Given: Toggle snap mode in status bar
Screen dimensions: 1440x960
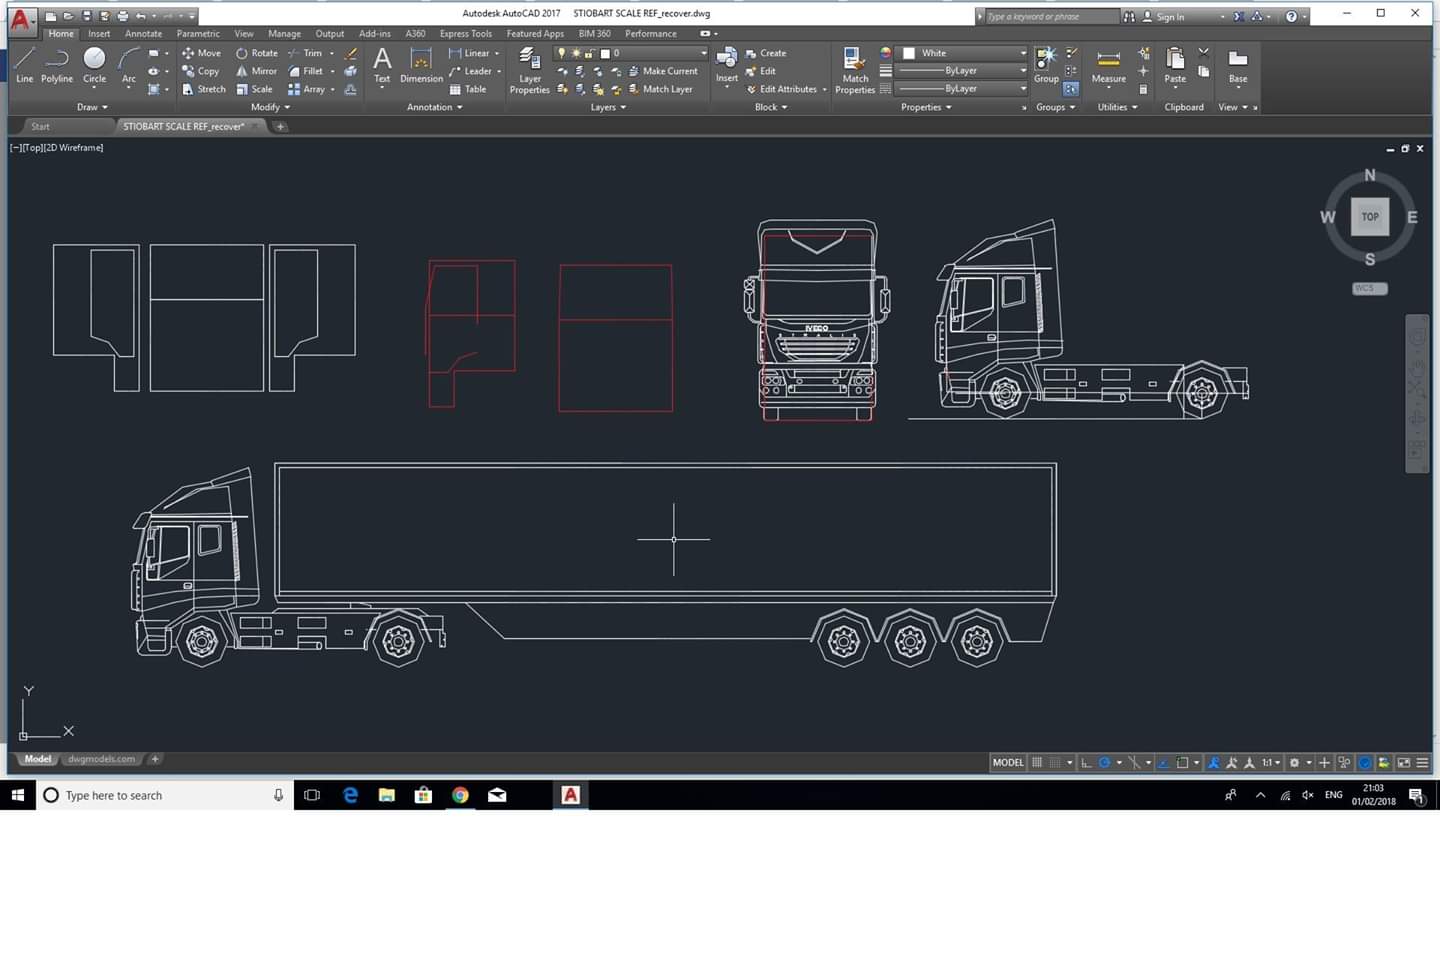Looking at the screenshot, I should click(1054, 762).
